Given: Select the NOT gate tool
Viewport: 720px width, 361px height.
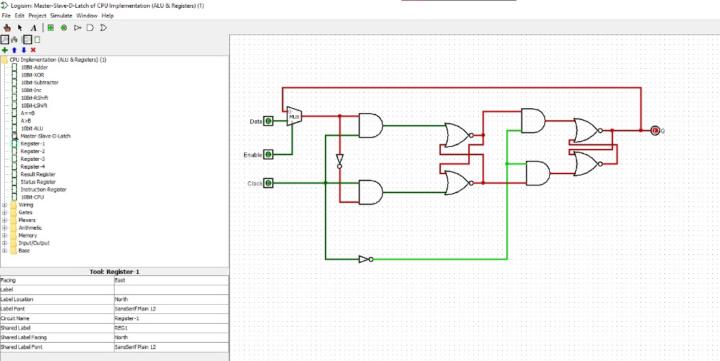Looking at the screenshot, I should coord(77,28).
